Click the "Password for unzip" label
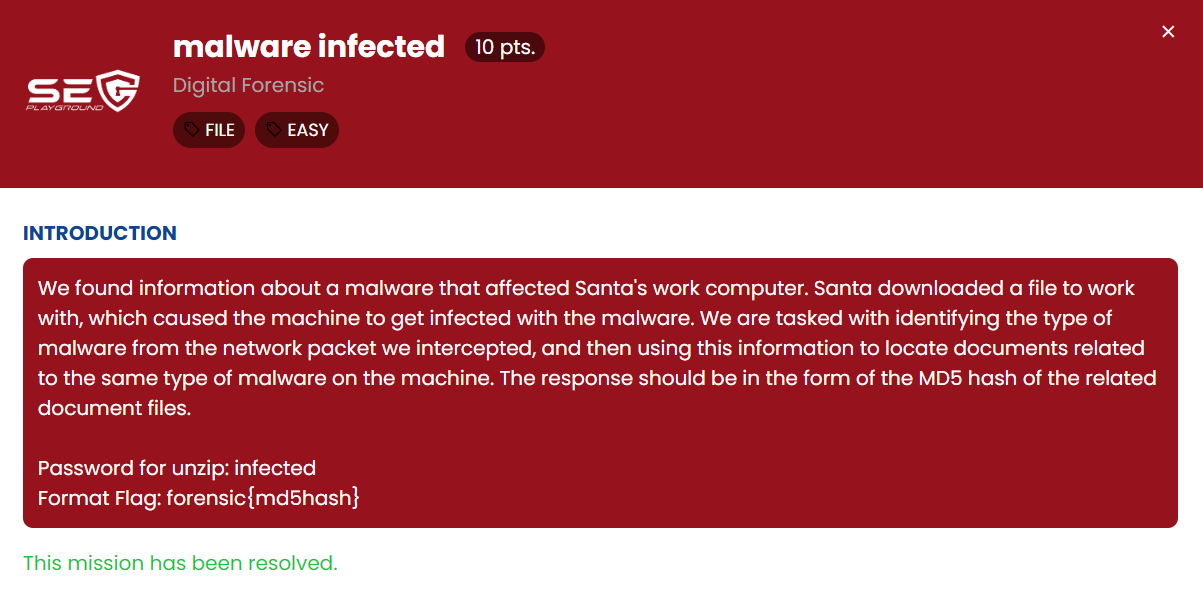The height and width of the screenshot is (600, 1203). pyautogui.click(x=133, y=468)
